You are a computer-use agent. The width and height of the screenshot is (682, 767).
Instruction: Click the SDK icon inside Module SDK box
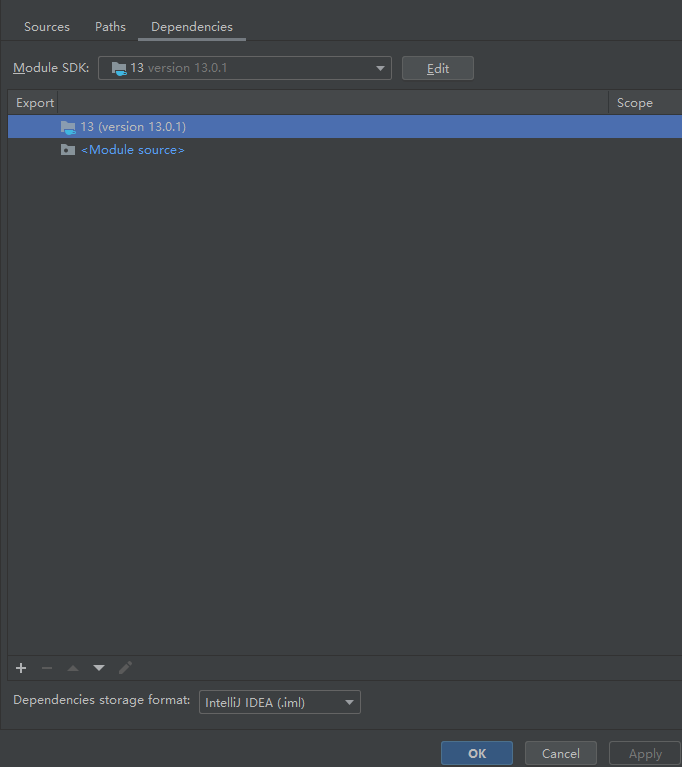[119, 68]
